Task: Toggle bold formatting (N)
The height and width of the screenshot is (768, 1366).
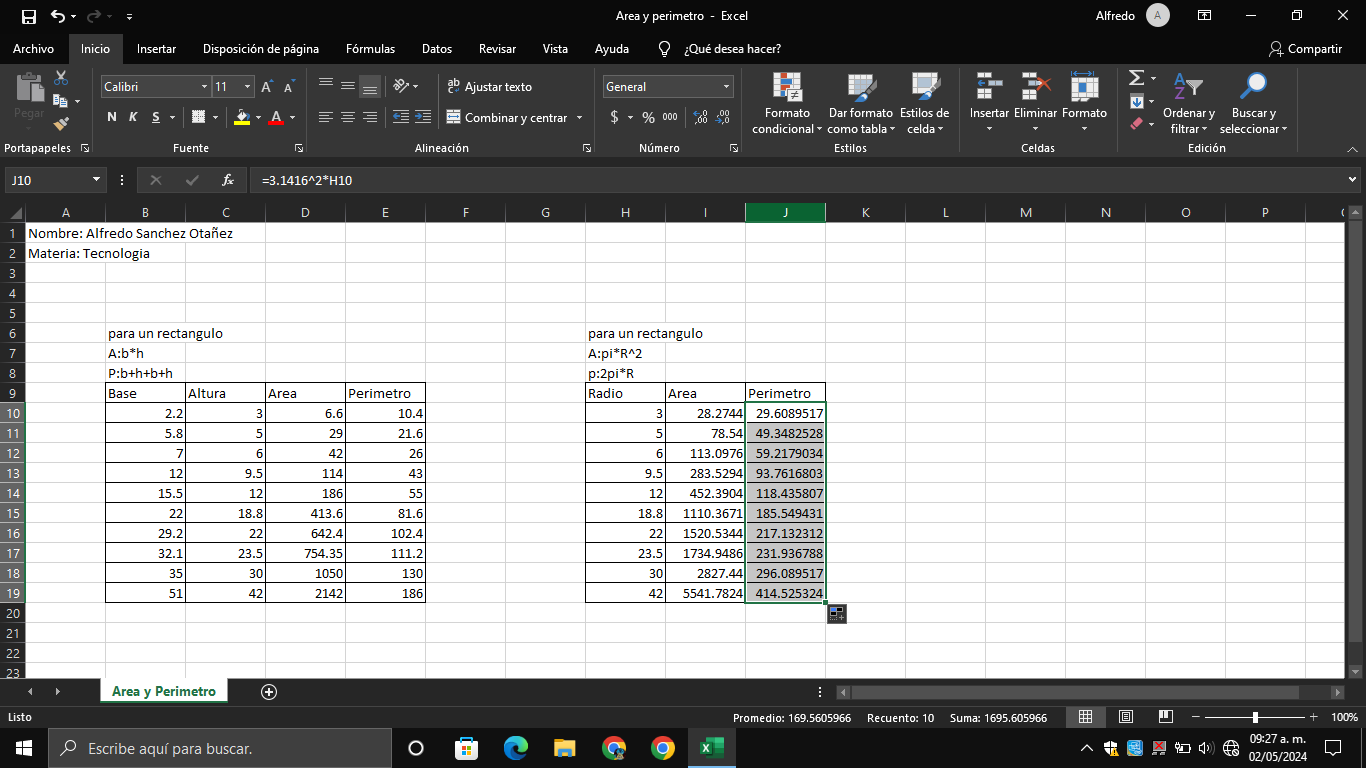Action: [x=112, y=118]
